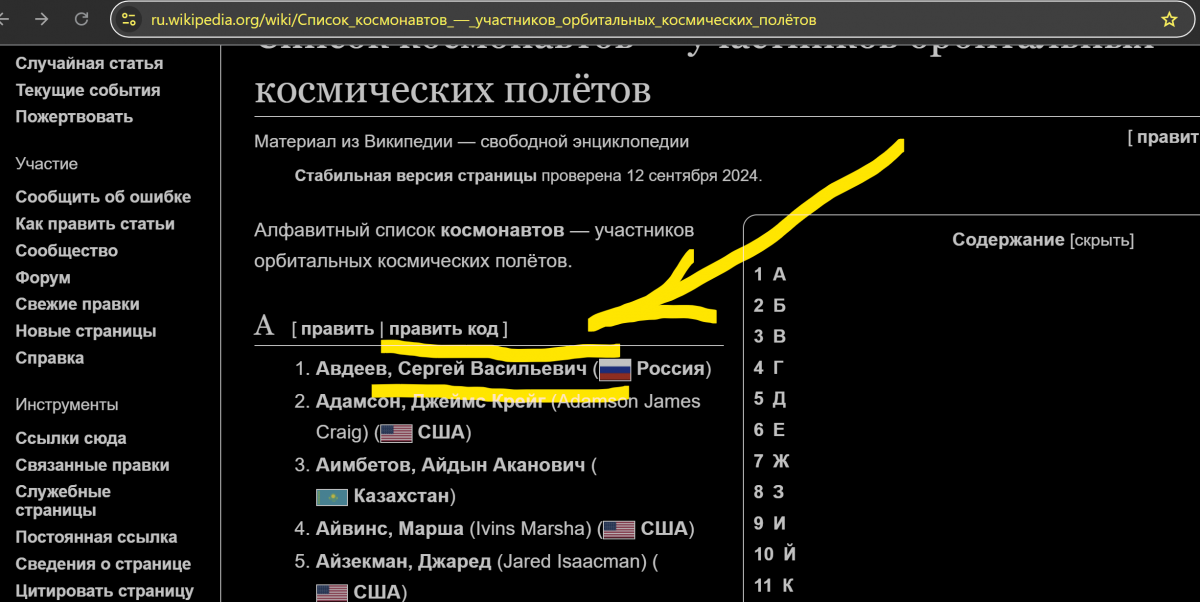This screenshot has height=602, width=1200.
Task: Go forward with the browser forward arrow
Action: 42,19
